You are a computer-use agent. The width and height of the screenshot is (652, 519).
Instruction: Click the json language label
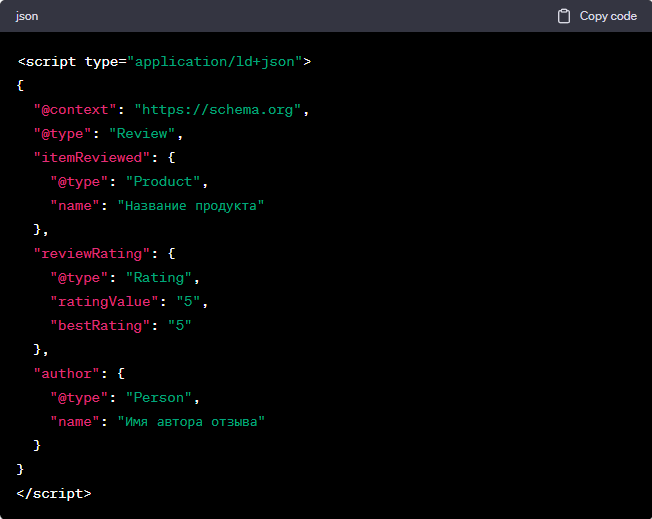coord(27,16)
